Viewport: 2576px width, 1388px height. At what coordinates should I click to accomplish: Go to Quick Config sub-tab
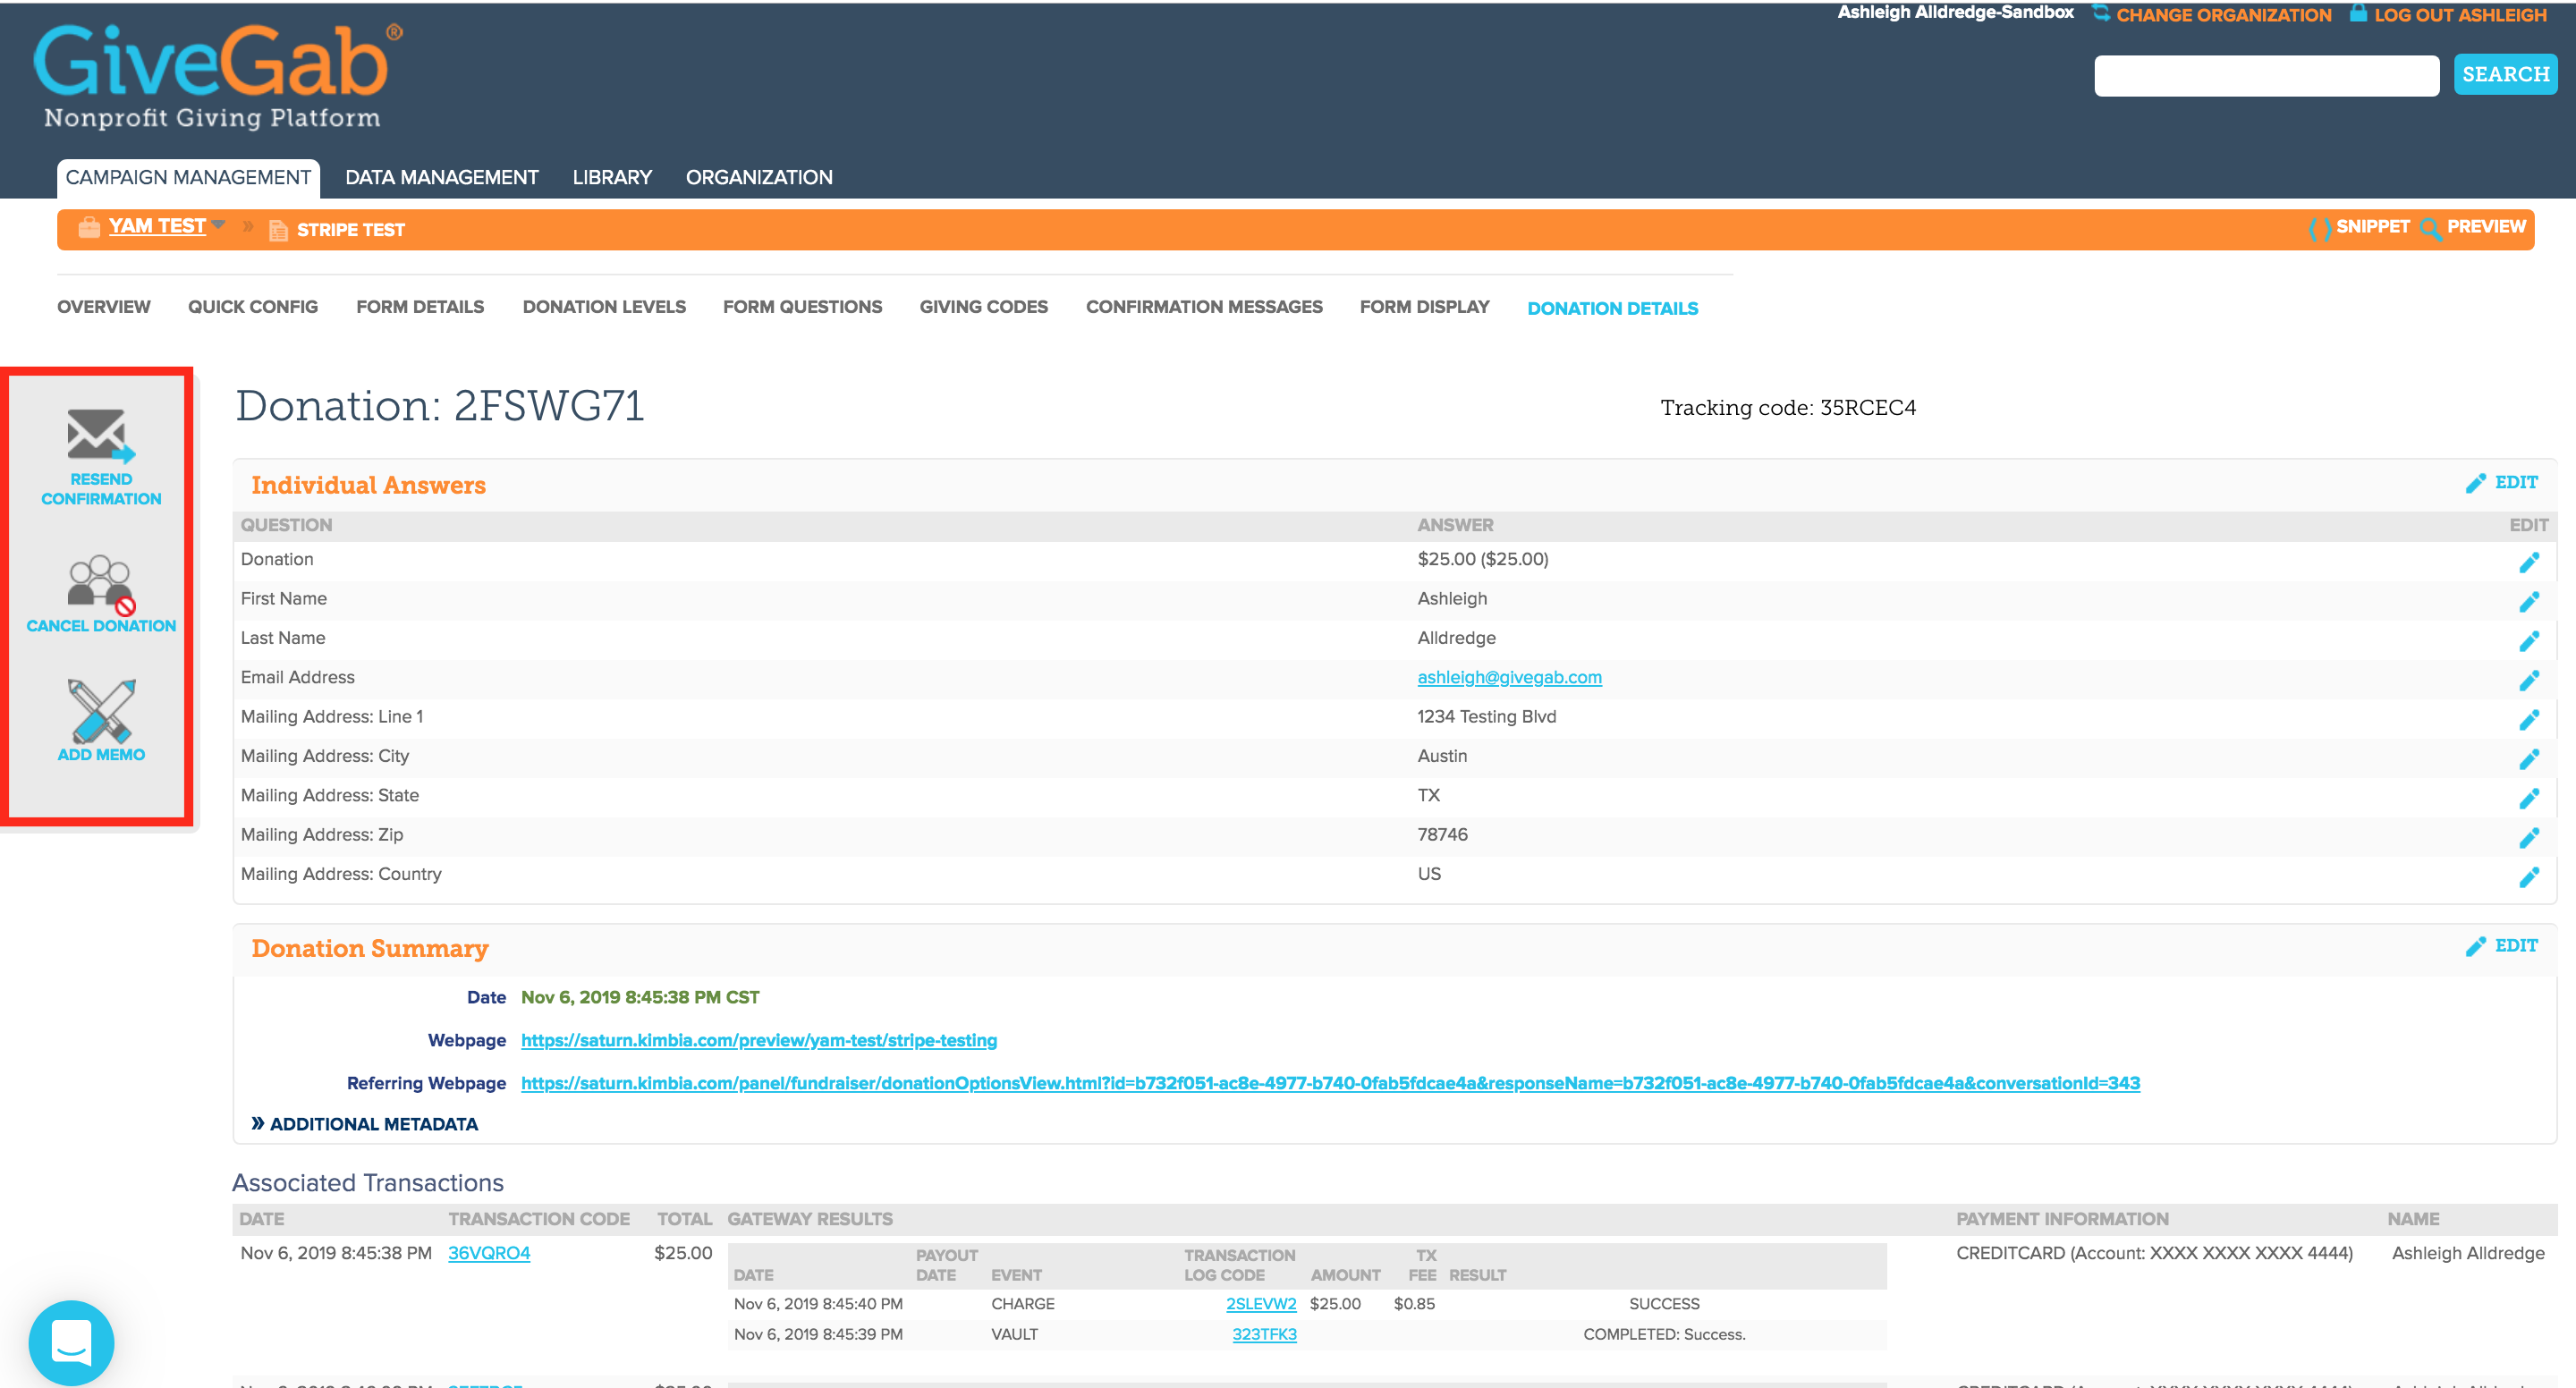pos(253,307)
